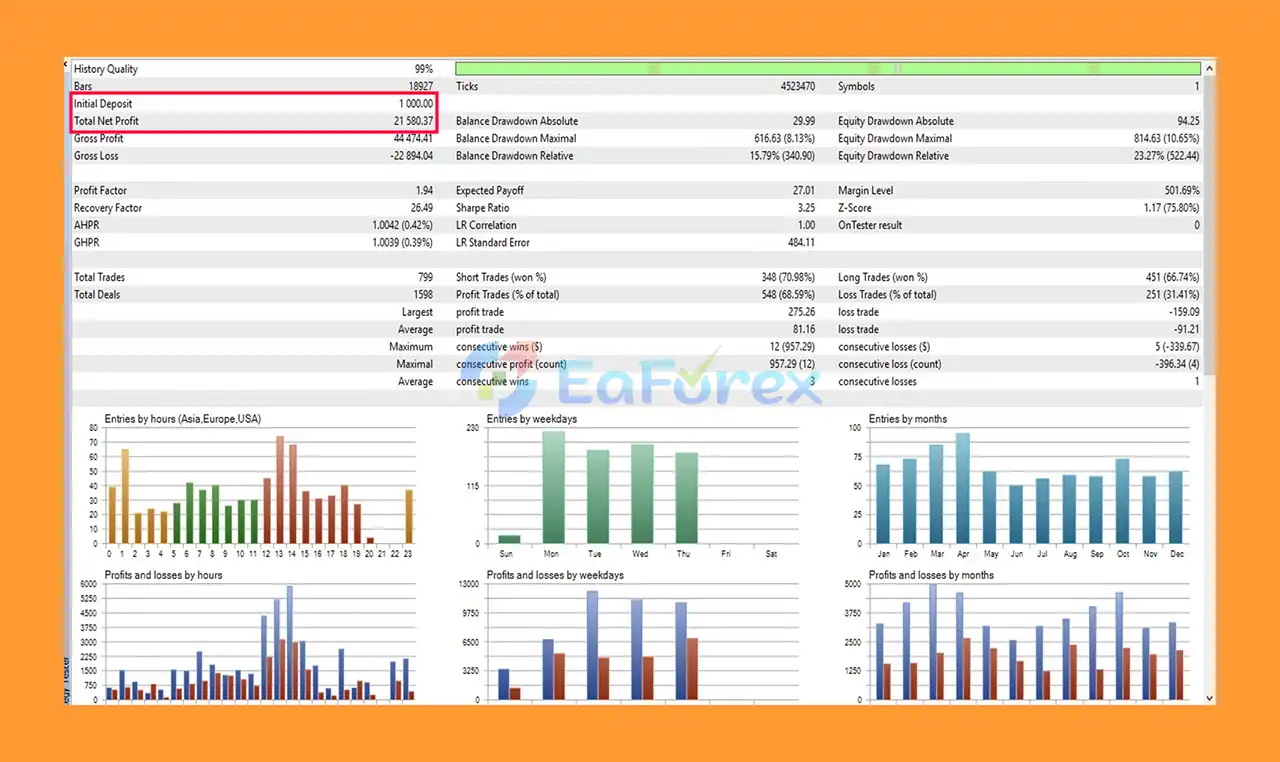Select the Initial Deposit row
Image resolution: width=1280 pixels, height=762 pixels.
tap(254, 104)
